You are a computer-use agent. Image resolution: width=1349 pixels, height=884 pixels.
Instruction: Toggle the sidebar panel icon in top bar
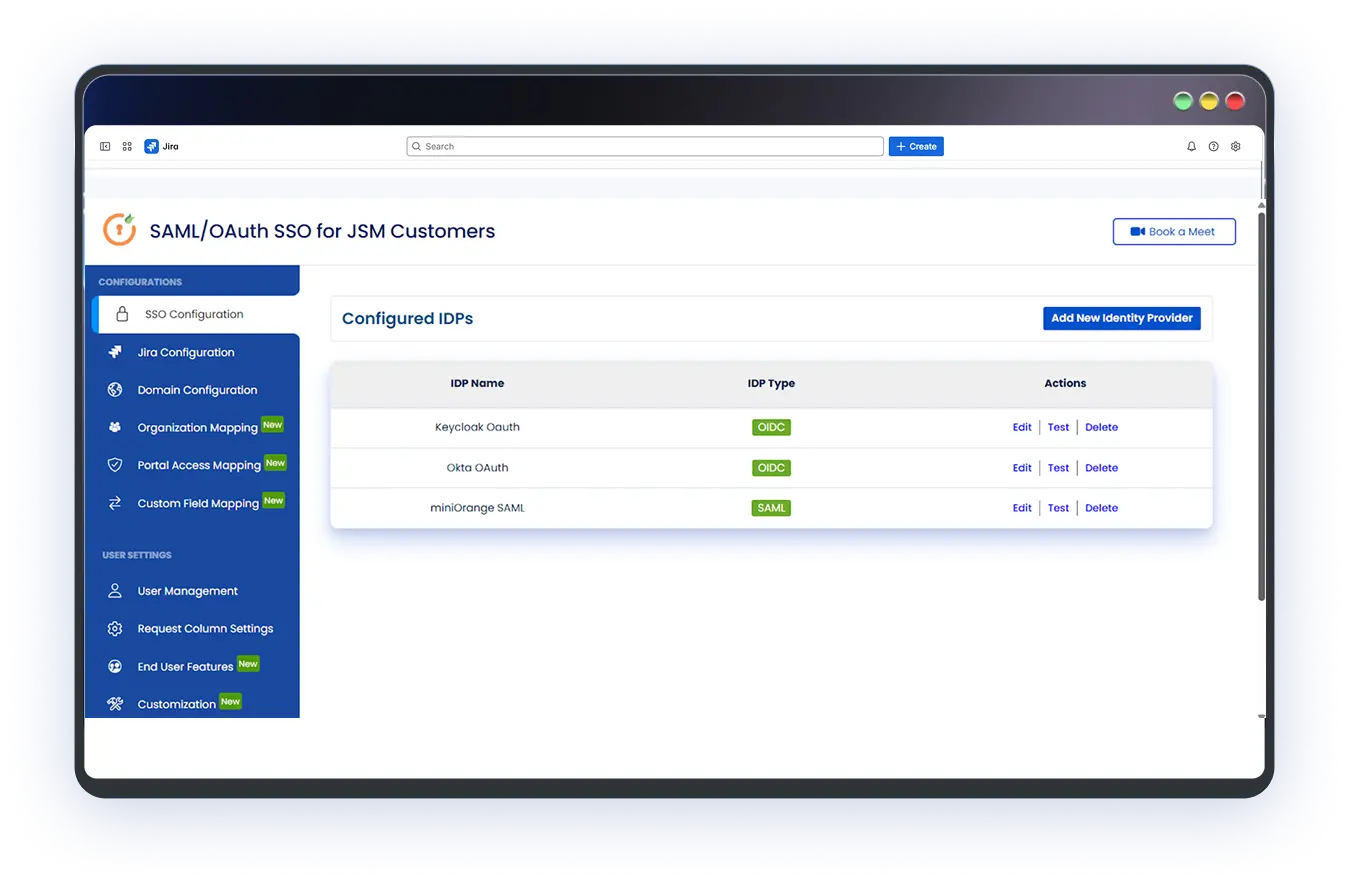coord(105,146)
